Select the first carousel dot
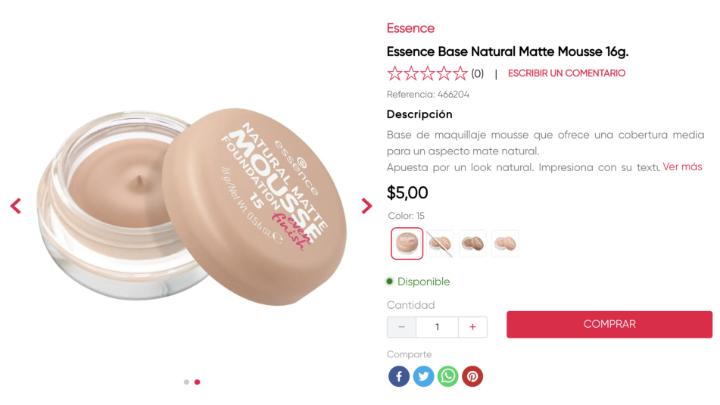This screenshot has height=405, width=720. (x=186, y=382)
